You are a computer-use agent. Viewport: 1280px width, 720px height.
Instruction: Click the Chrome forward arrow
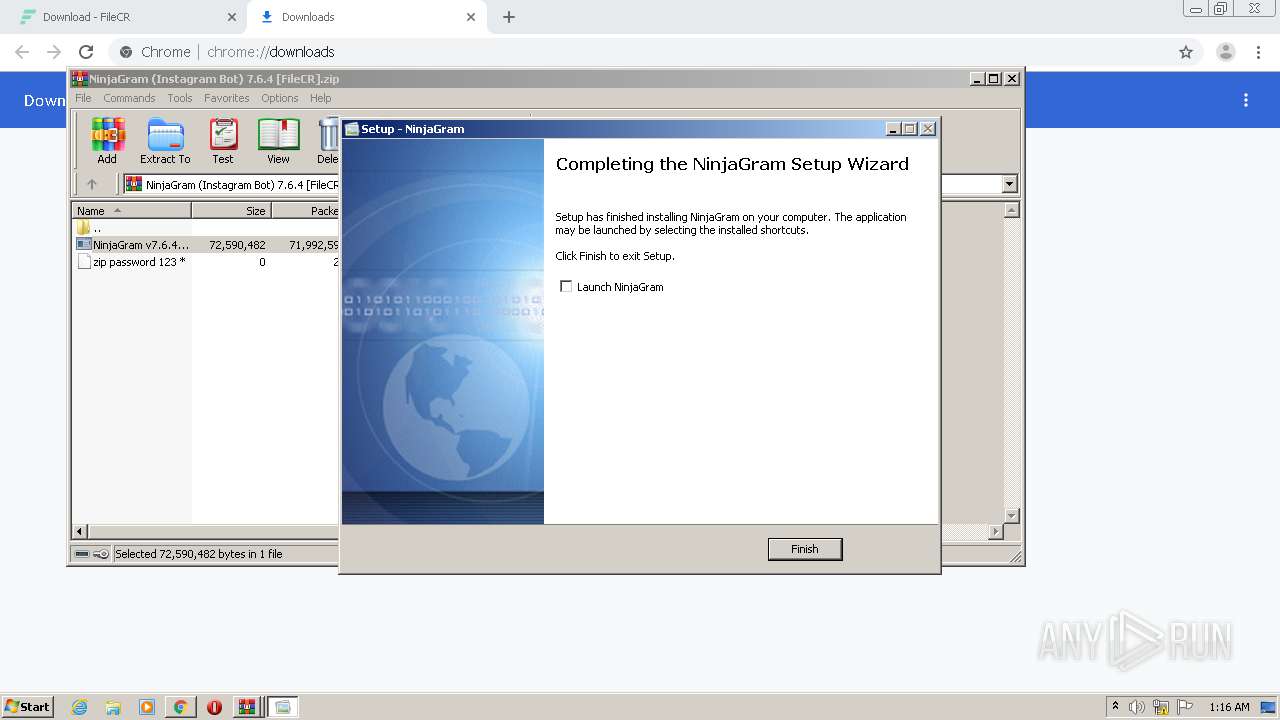tap(54, 52)
